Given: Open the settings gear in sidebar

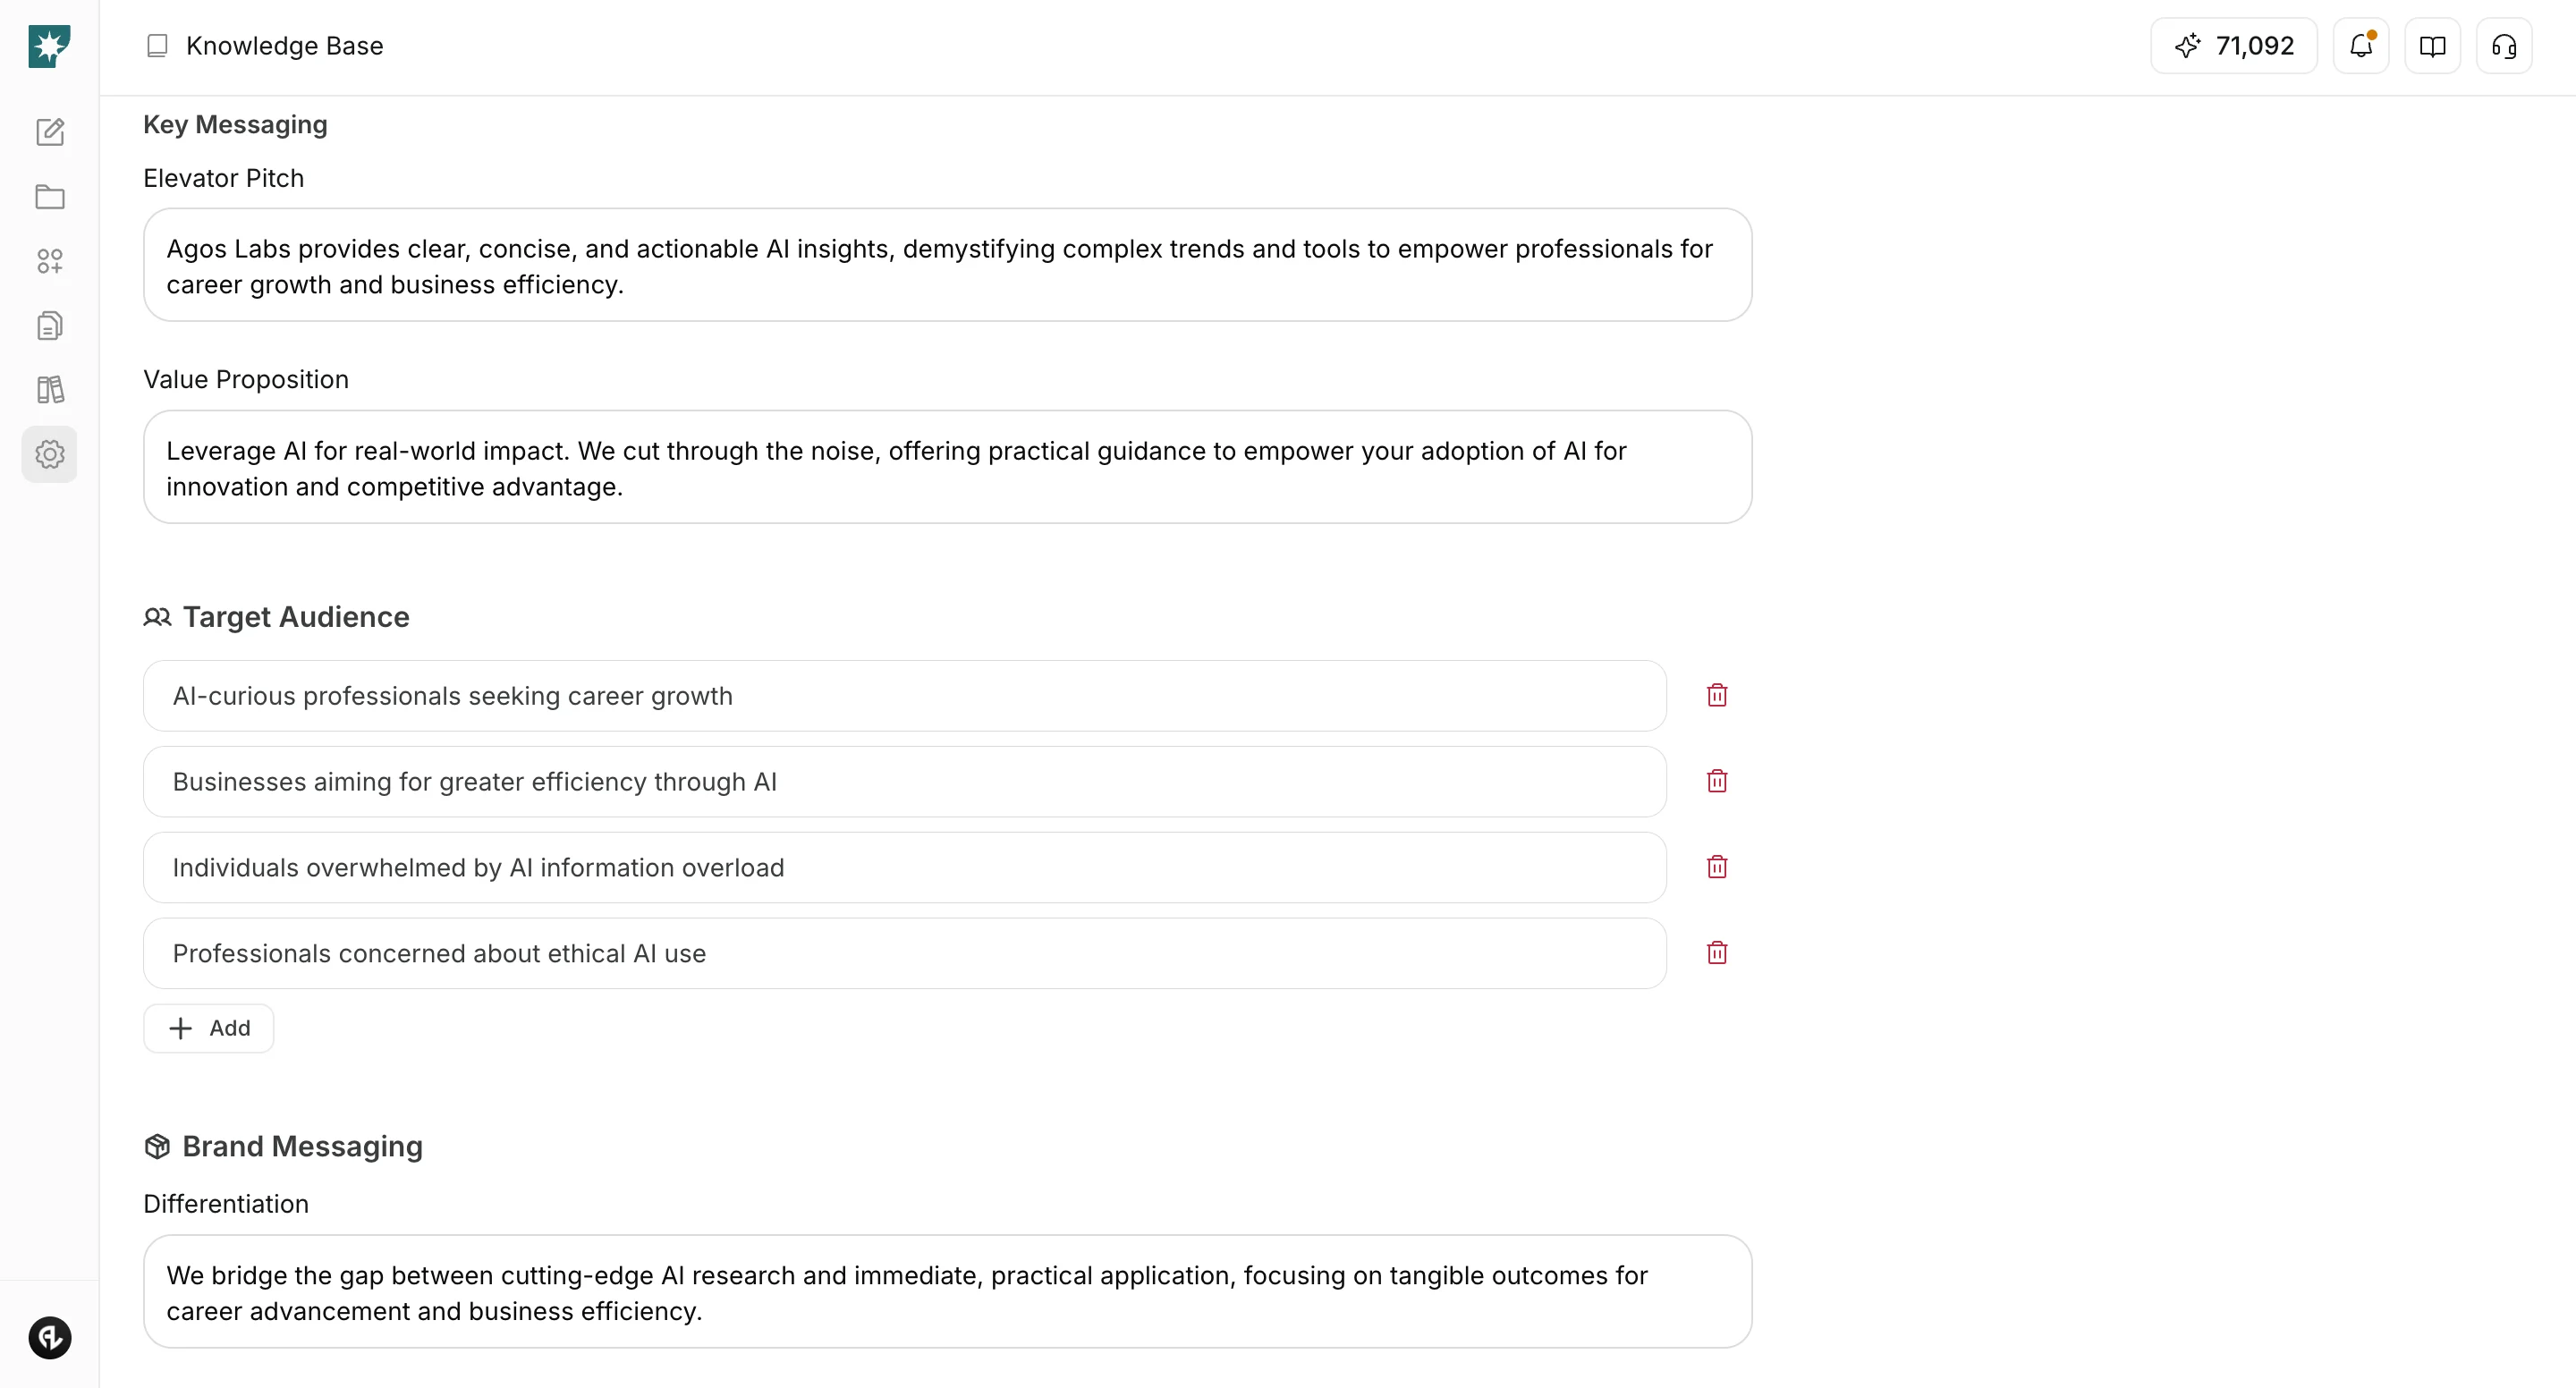Looking at the screenshot, I should pyautogui.click(x=49, y=454).
